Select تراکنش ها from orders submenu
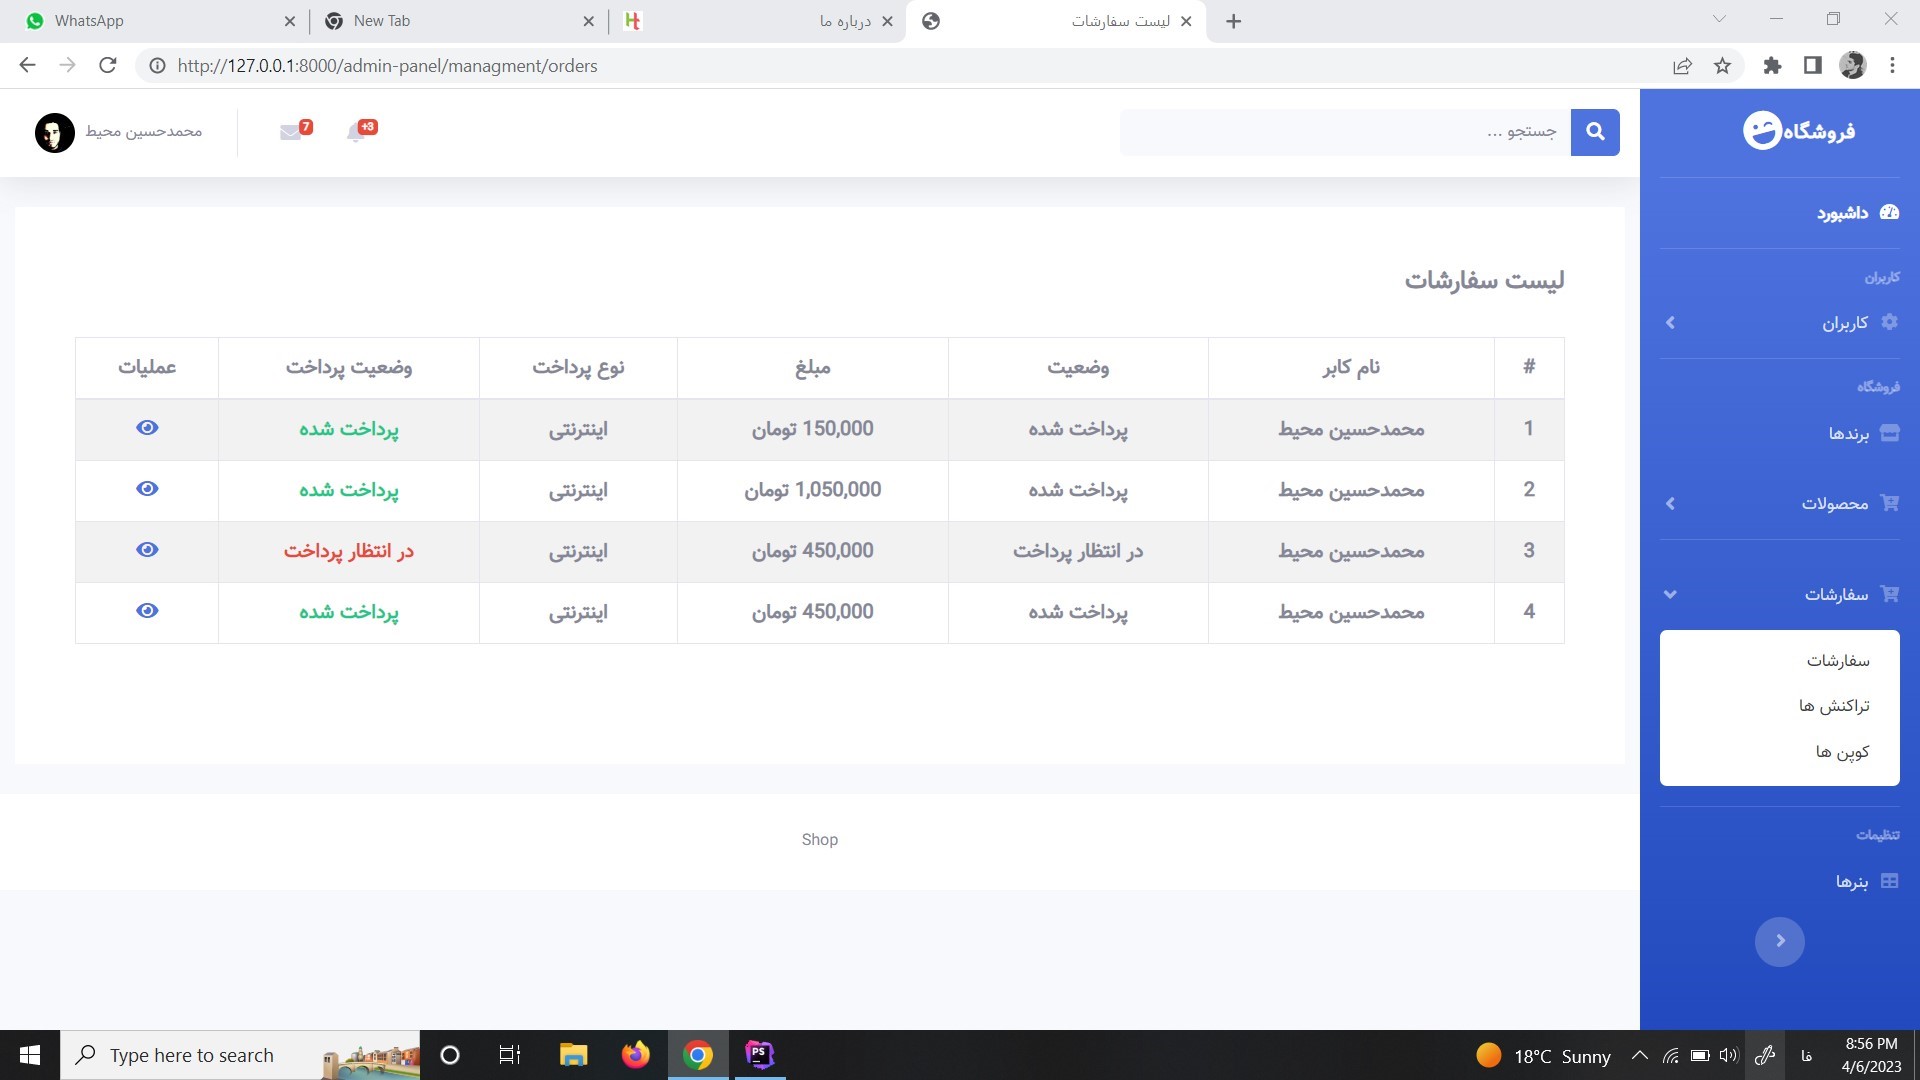This screenshot has height=1080, width=1920. (x=1836, y=705)
